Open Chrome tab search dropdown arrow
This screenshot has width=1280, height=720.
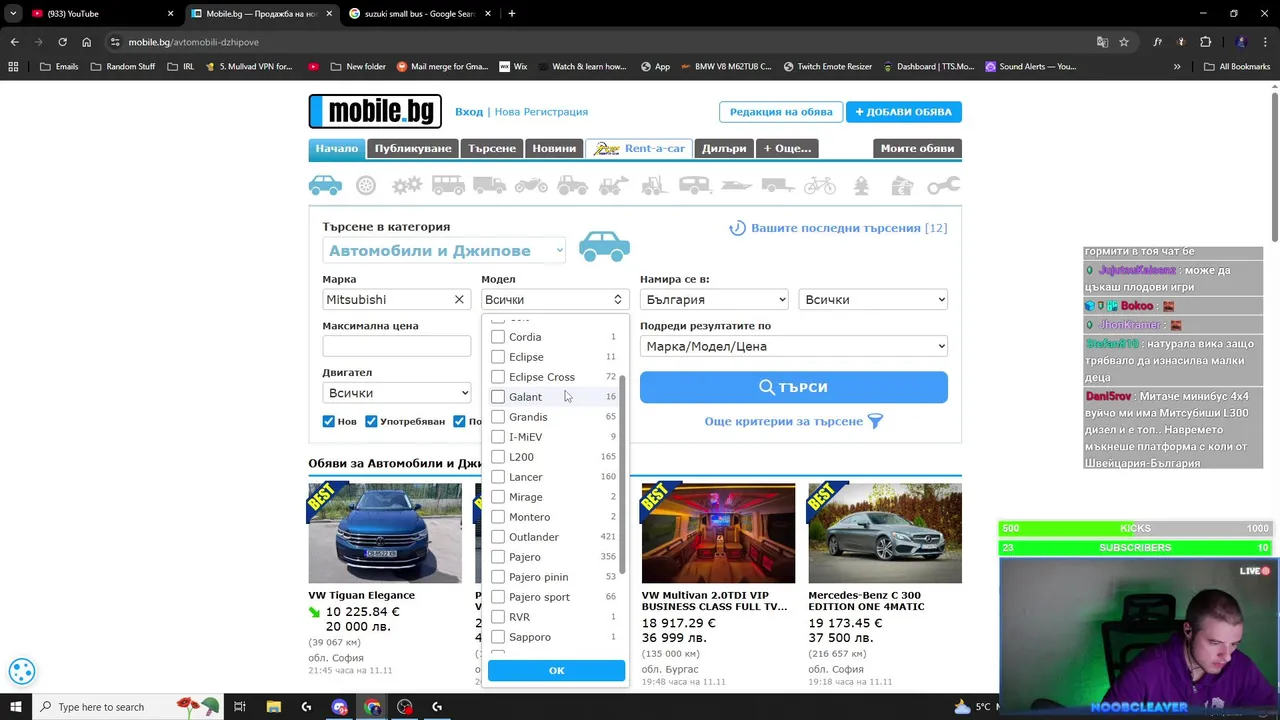click(13, 14)
